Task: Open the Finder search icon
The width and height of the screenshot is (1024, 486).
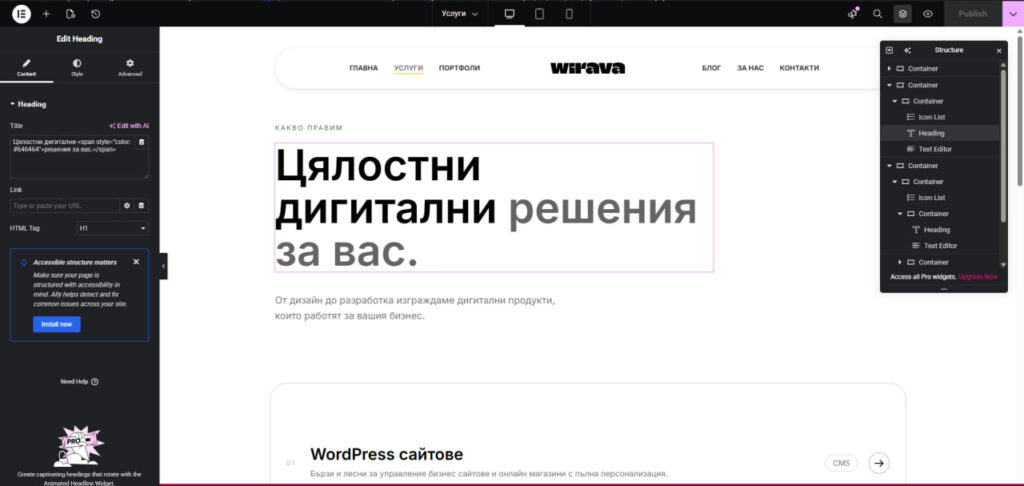Action: (877, 14)
